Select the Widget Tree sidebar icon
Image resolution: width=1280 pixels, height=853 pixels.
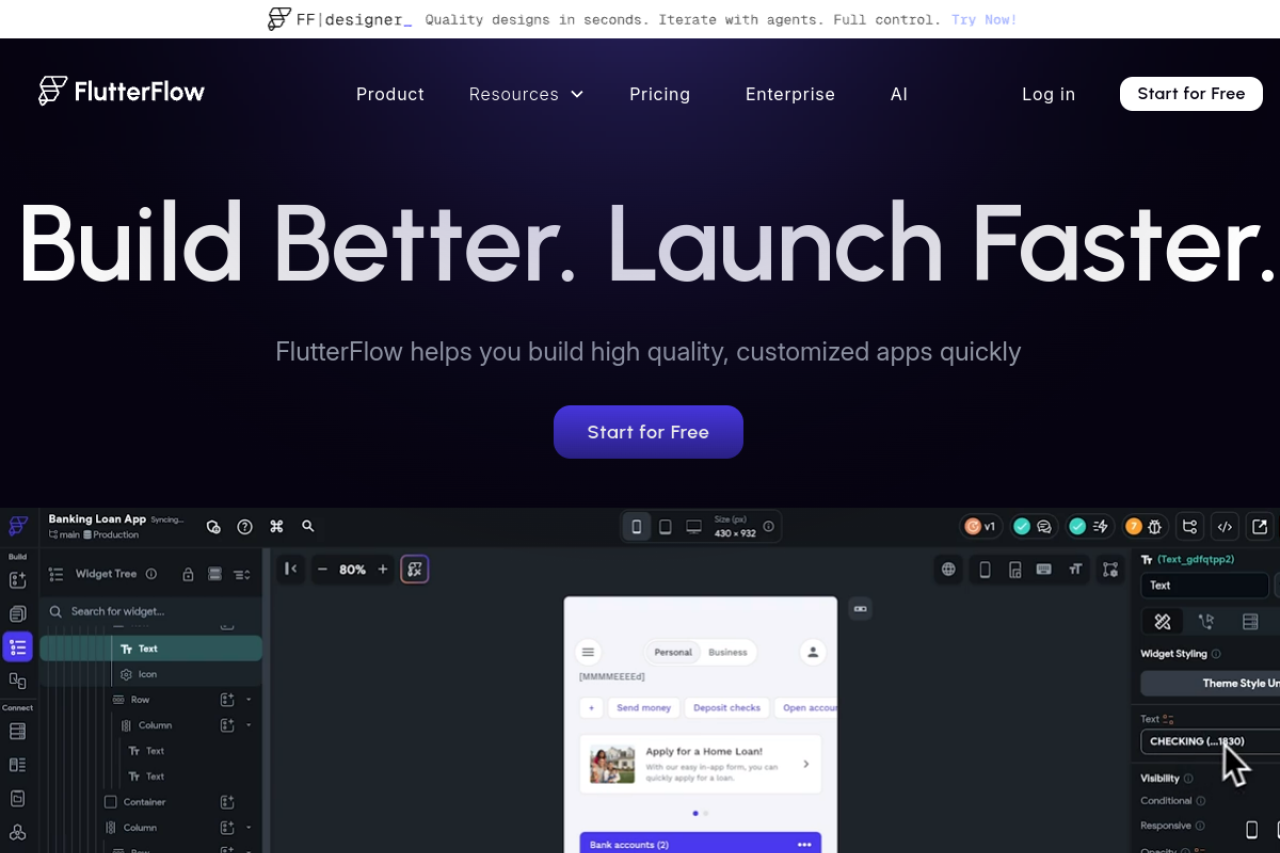[17, 647]
